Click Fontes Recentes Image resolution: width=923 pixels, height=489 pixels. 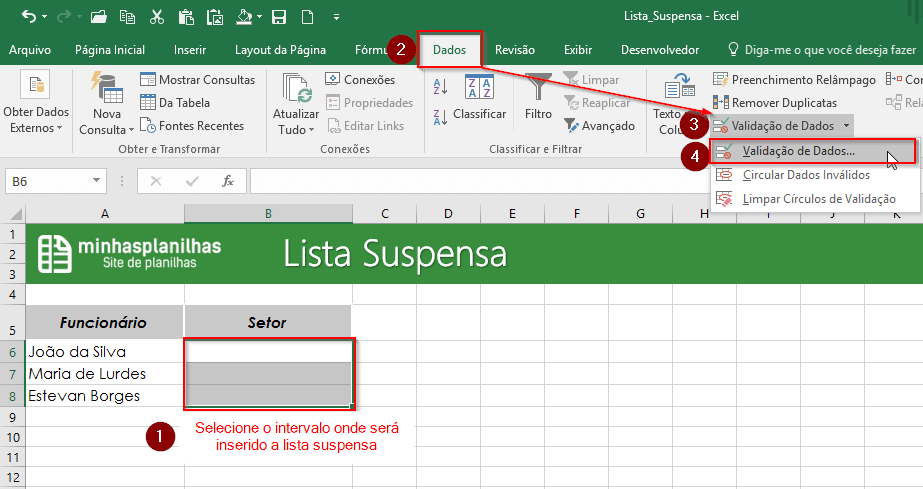[x=192, y=125]
